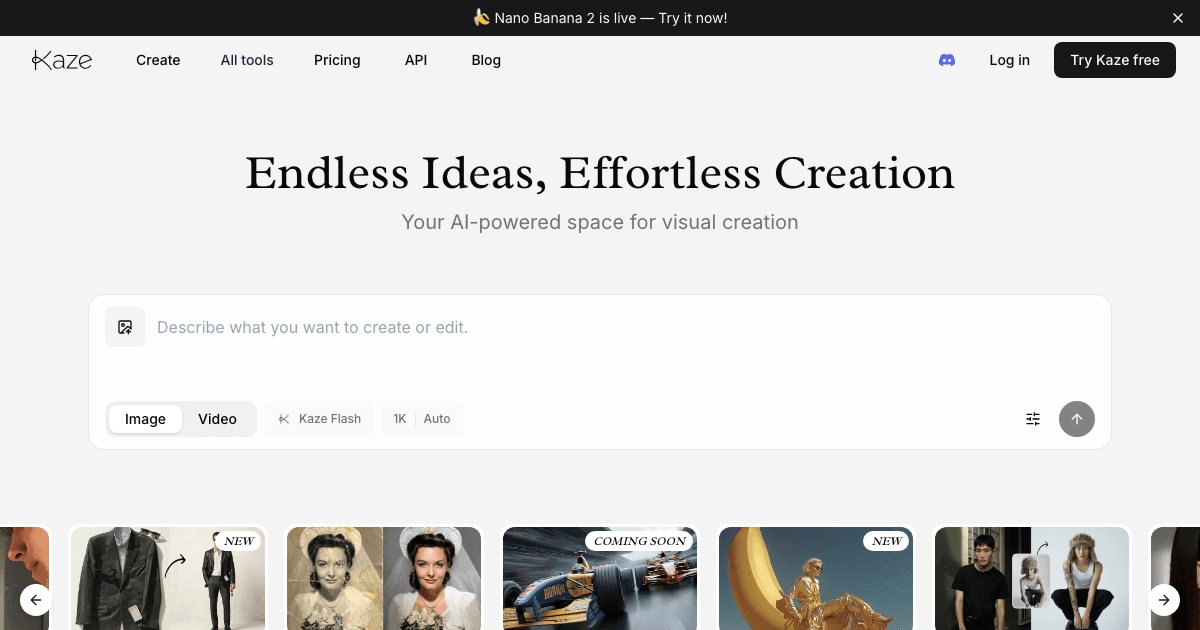The height and width of the screenshot is (630, 1200).
Task: Click the Try Kaze free button
Action: point(1115,60)
